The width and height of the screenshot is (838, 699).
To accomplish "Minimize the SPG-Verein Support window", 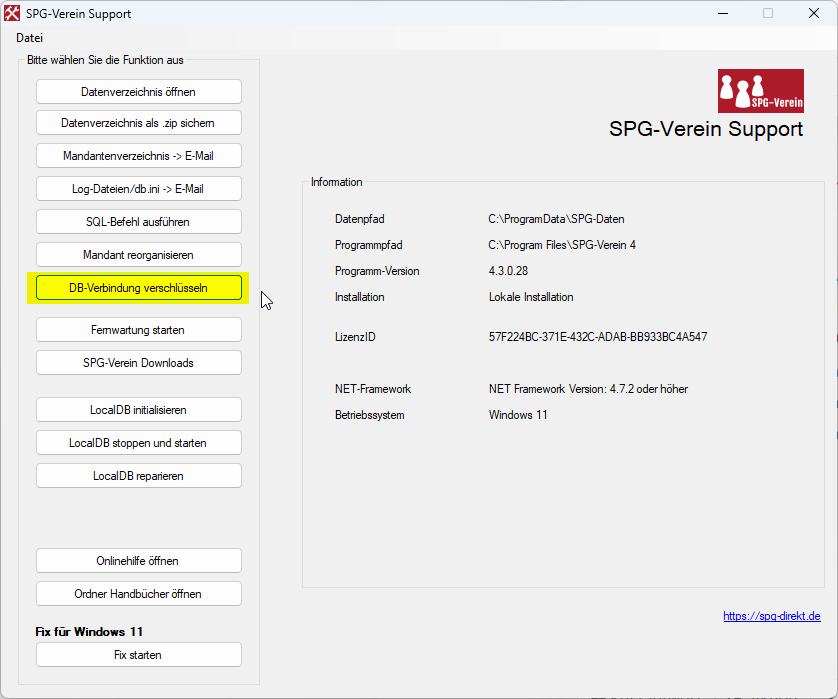I will 723,13.
